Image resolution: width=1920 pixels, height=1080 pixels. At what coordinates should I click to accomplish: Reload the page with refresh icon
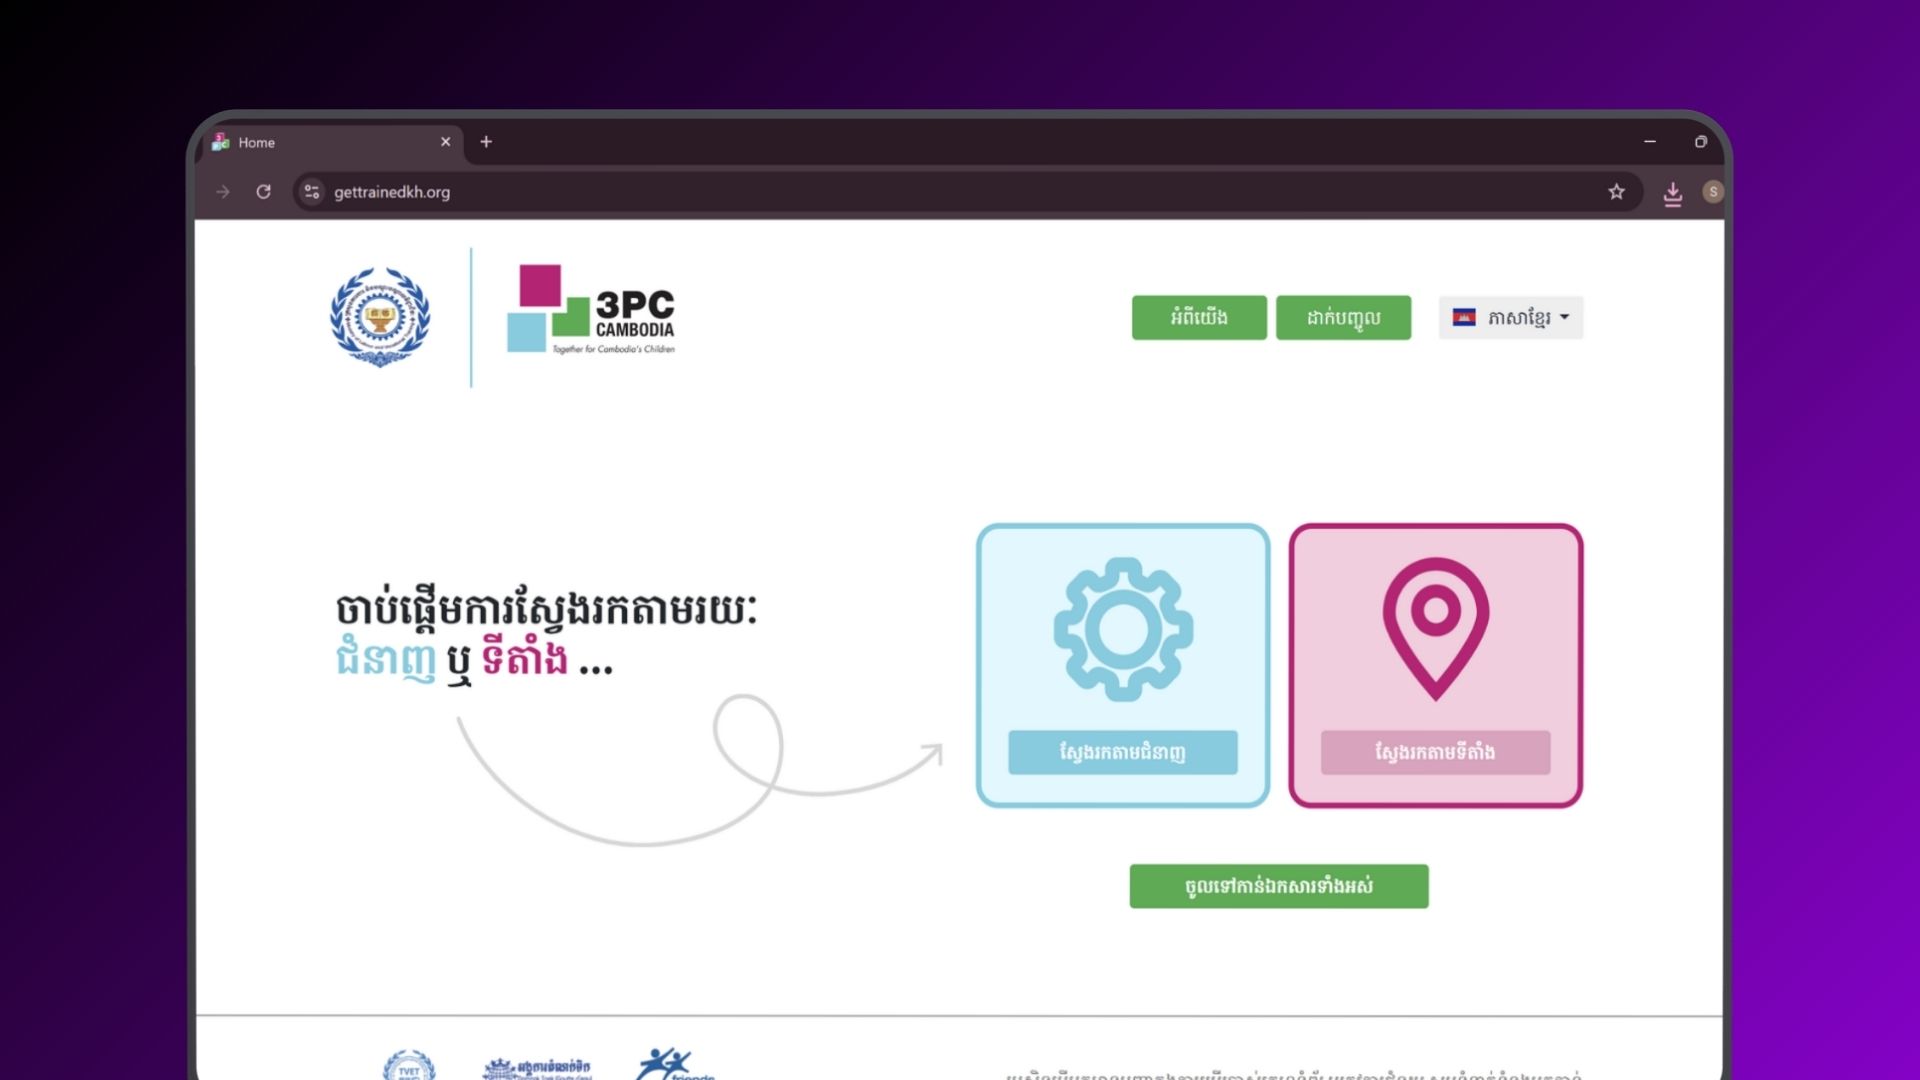click(263, 192)
